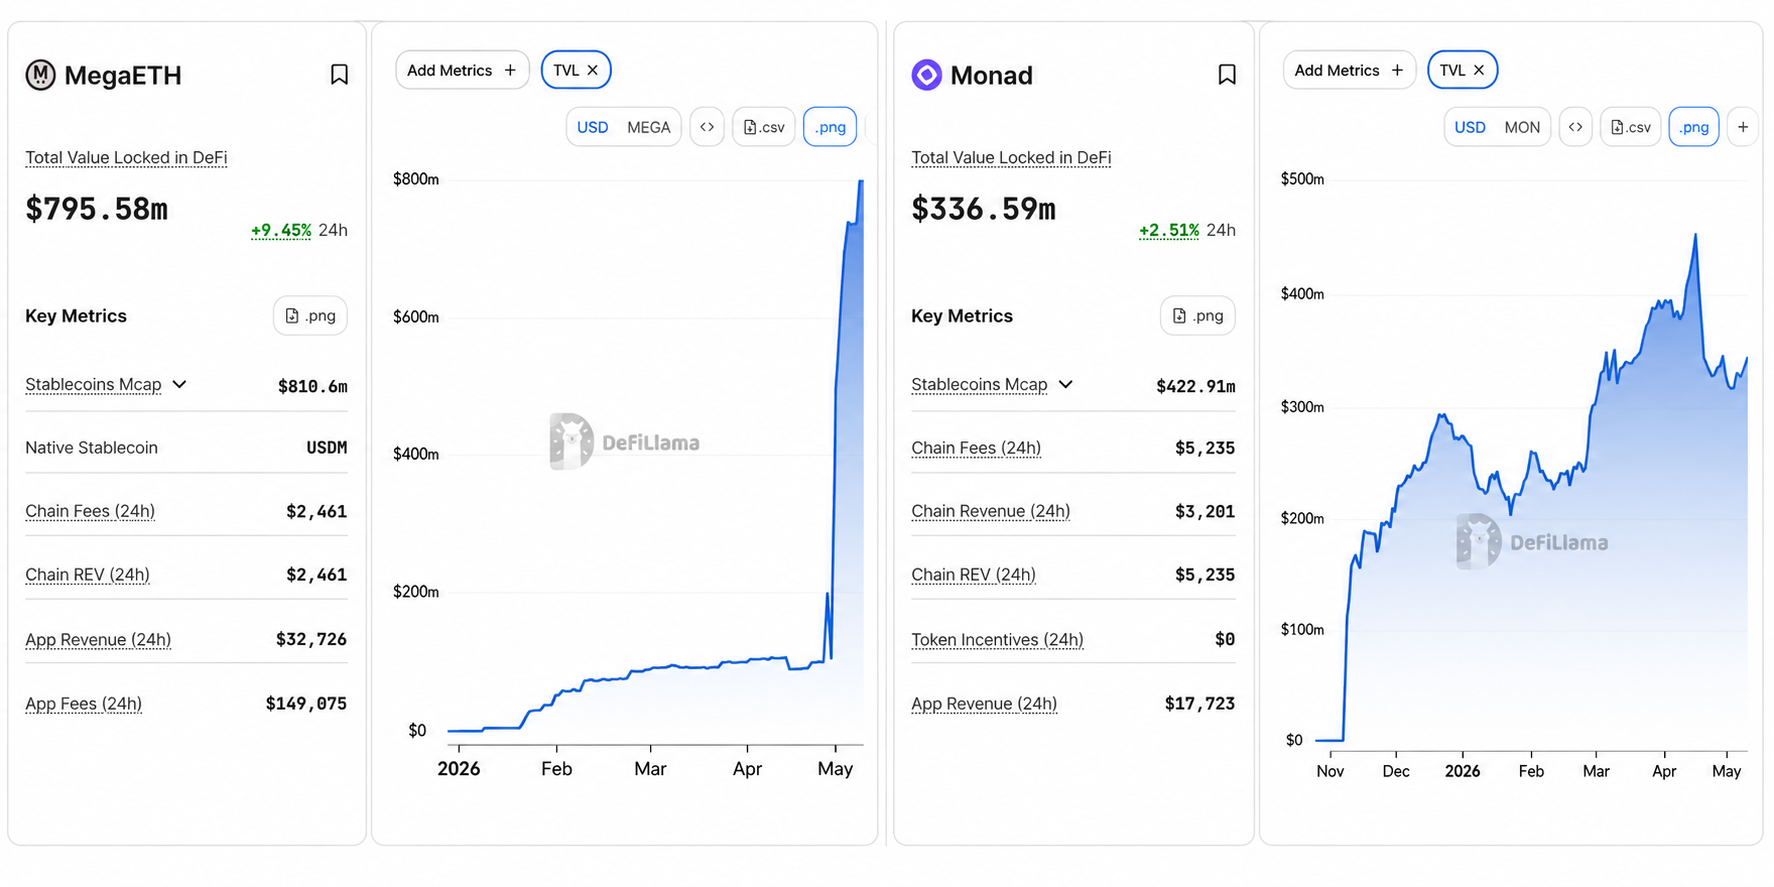Click MegaETH stablecoins value $810.6m
The height and width of the screenshot is (887, 1774).
[x=313, y=386]
